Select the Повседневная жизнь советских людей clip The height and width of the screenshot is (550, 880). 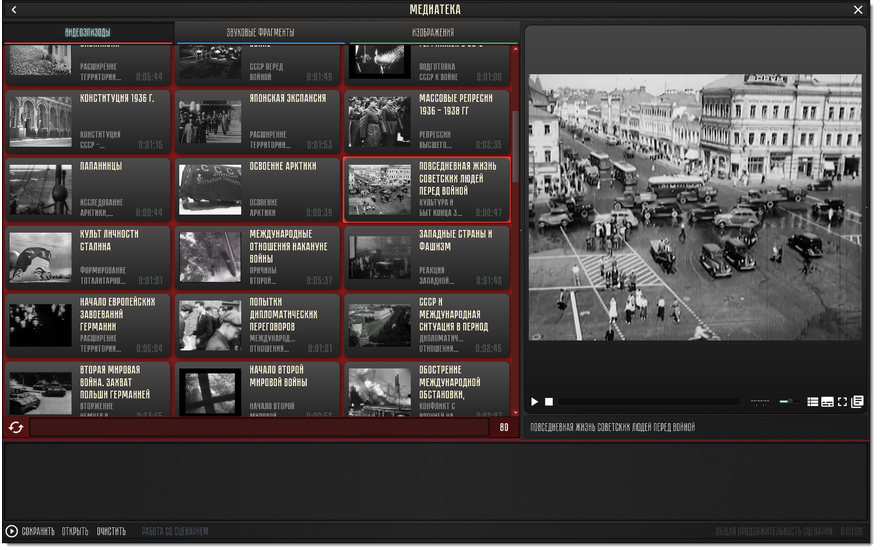(x=427, y=190)
